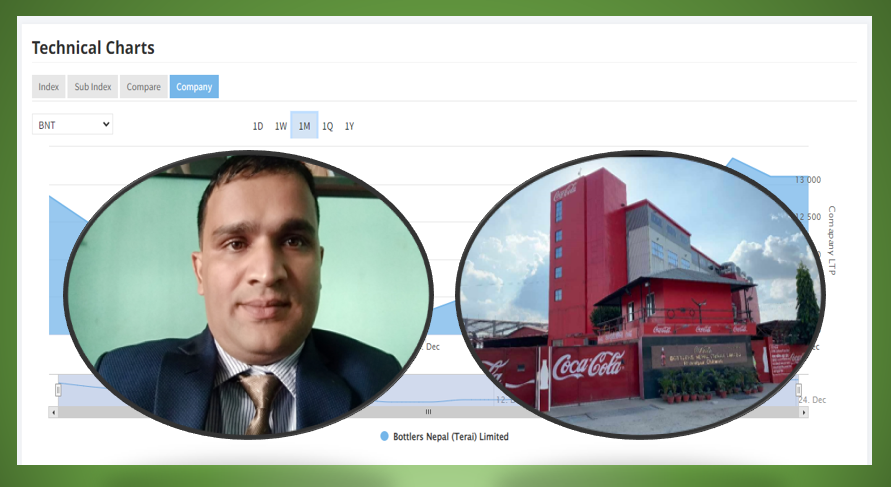Toggle the Bottlers Nepal (Terai) Limited legend

tap(444, 437)
